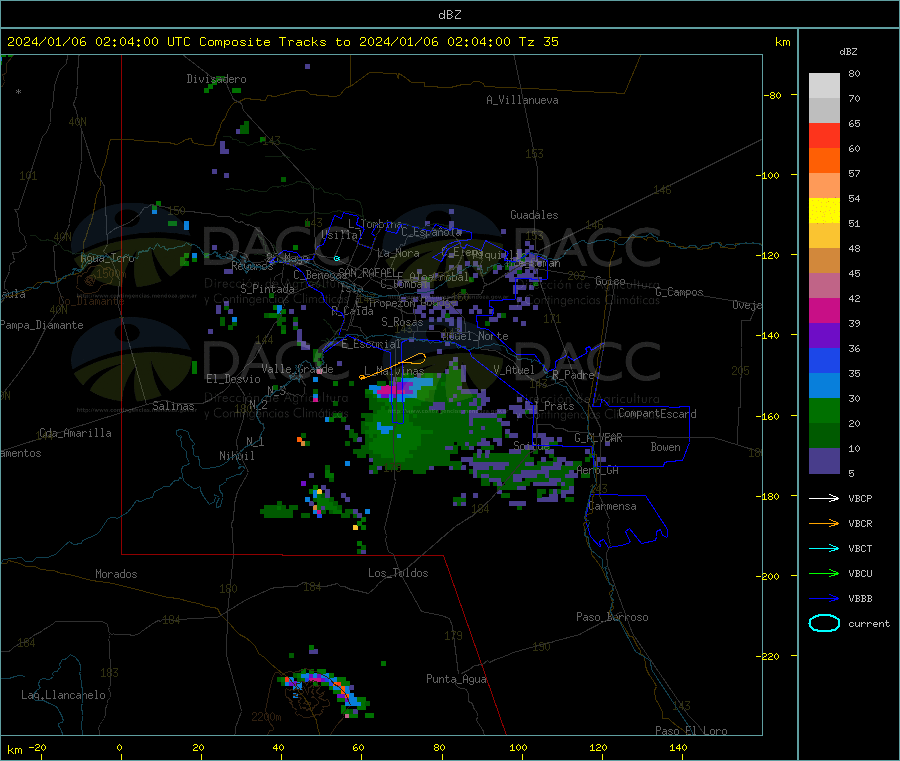Click the white VBCP arrow legend icon
This screenshot has width=900, height=761.
pos(824,498)
